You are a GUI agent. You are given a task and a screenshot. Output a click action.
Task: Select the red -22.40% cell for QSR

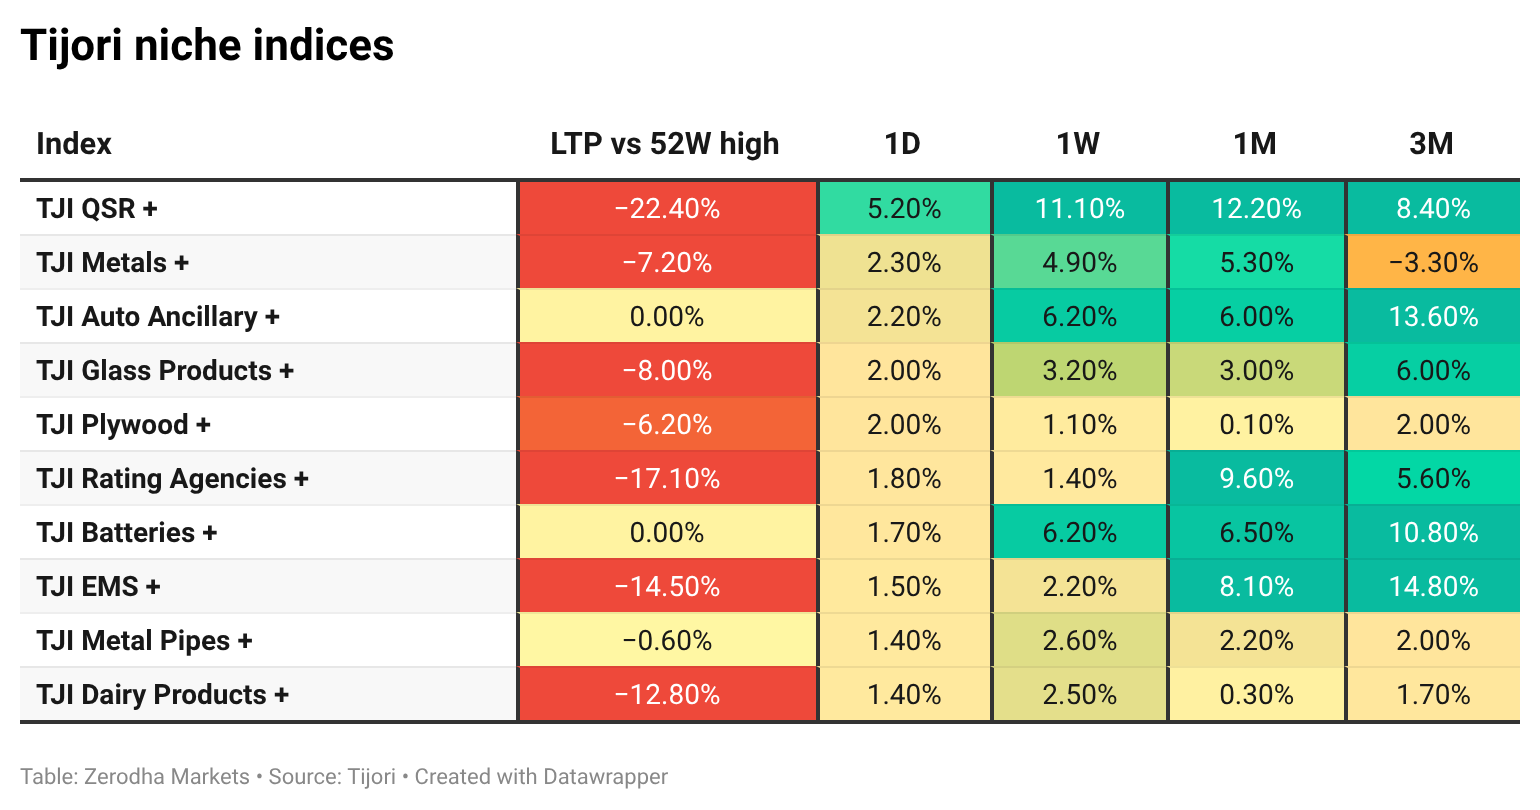(667, 208)
